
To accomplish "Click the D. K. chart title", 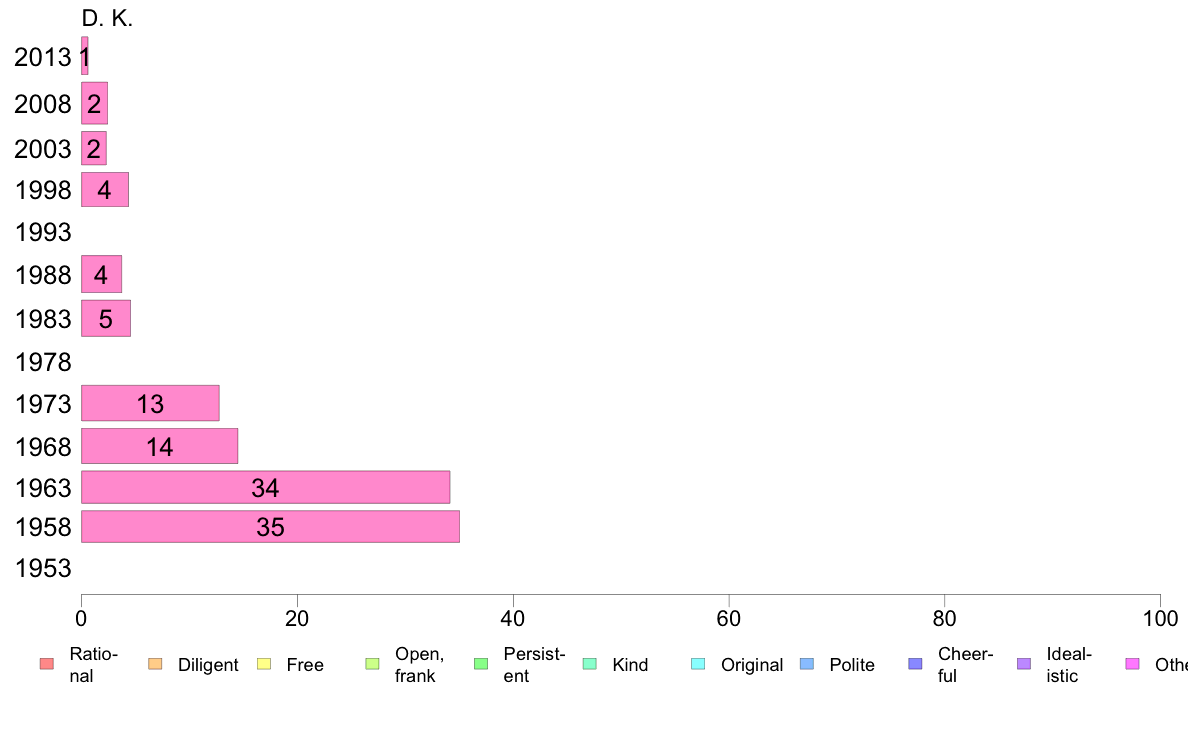I will tap(107, 18).
